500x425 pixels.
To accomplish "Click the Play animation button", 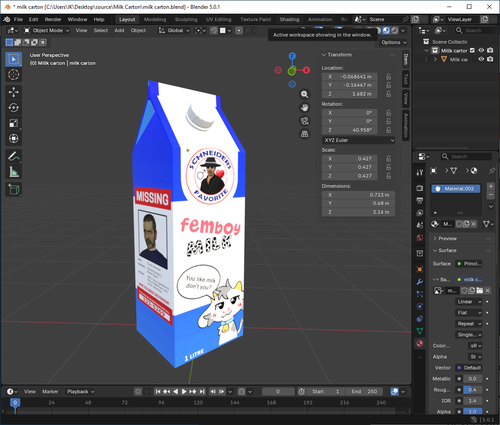I will click(x=184, y=392).
